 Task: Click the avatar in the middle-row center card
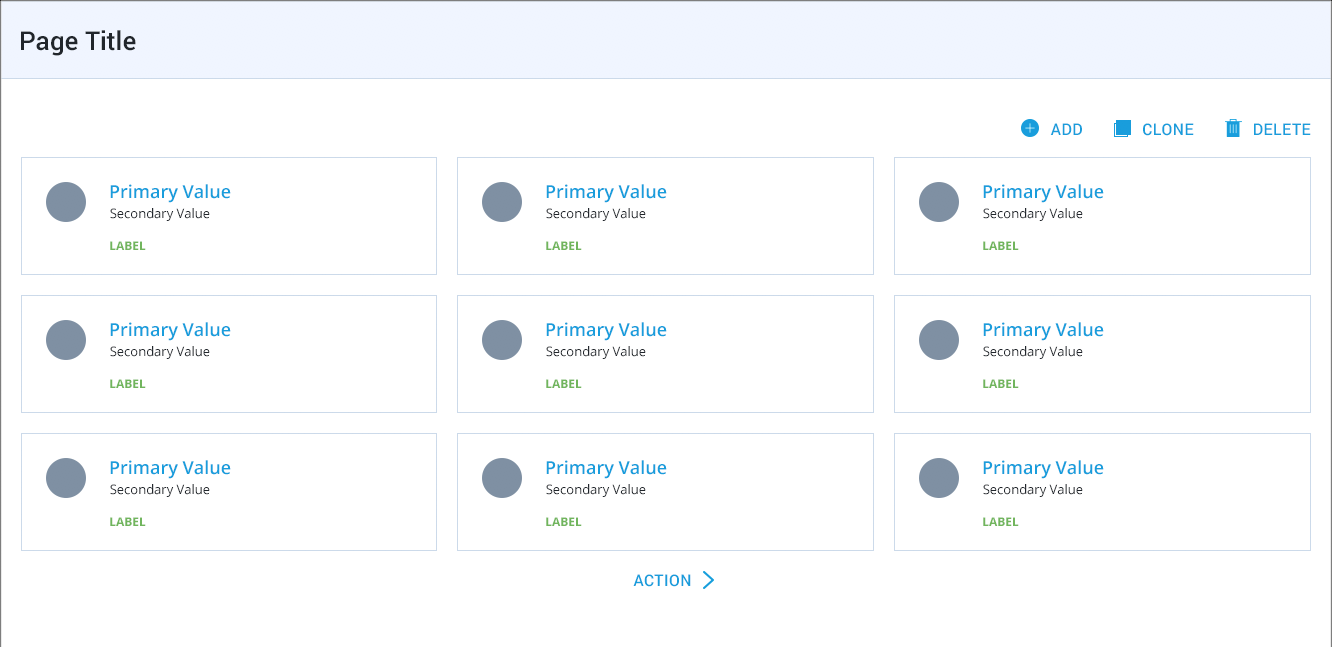(502, 339)
